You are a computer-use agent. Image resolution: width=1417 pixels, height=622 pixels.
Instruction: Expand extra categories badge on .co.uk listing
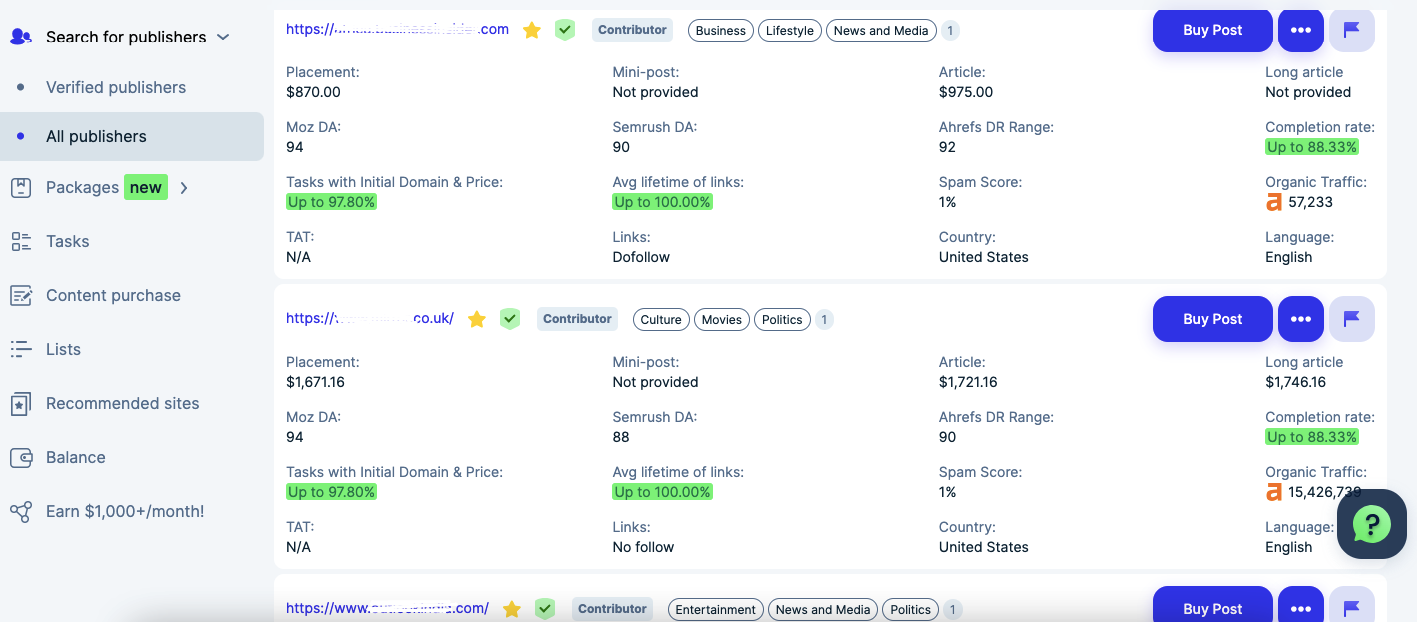(824, 320)
